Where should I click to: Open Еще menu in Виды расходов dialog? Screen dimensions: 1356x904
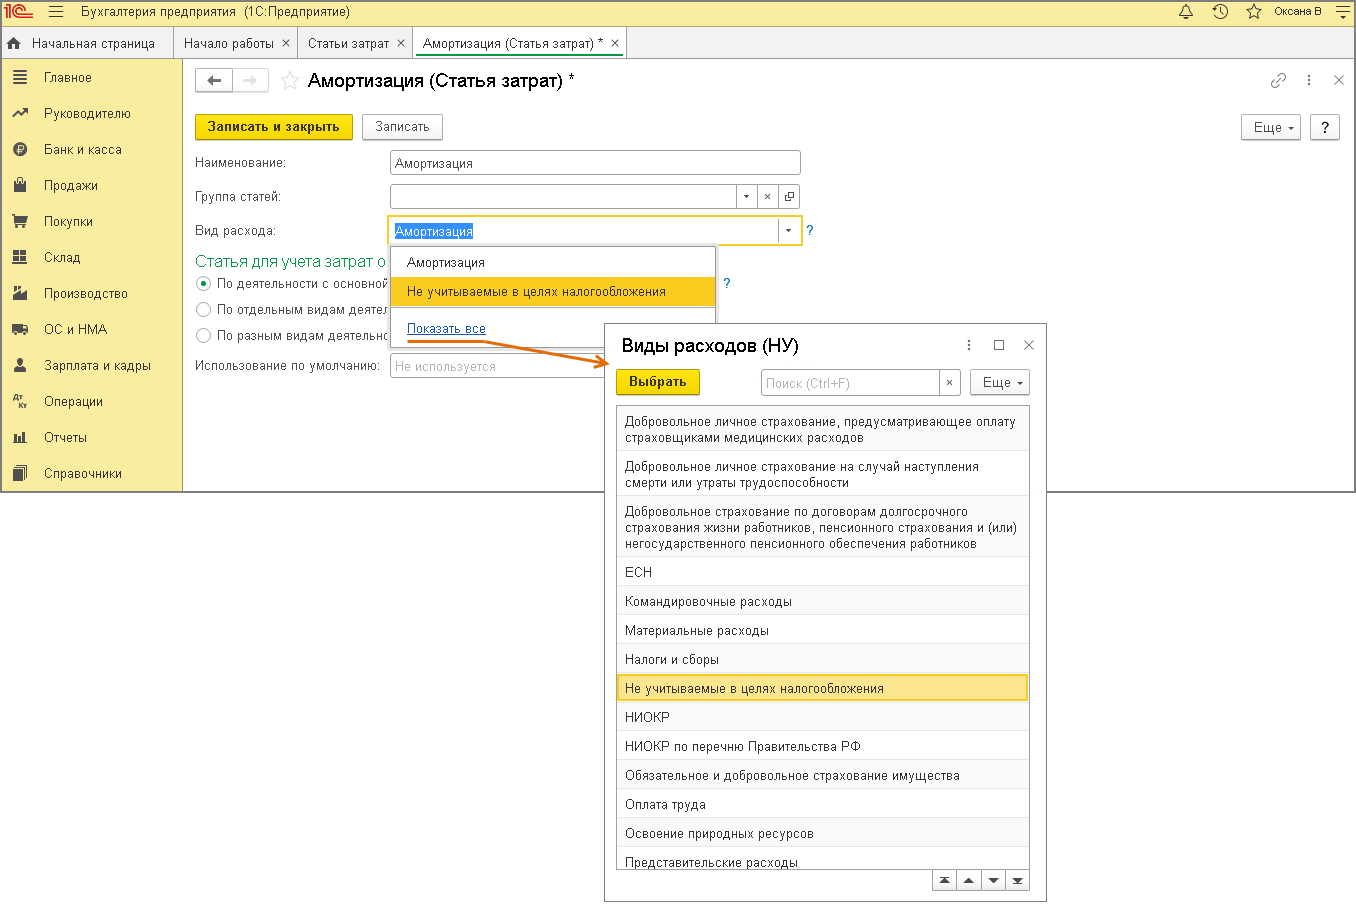pos(1000,382)
